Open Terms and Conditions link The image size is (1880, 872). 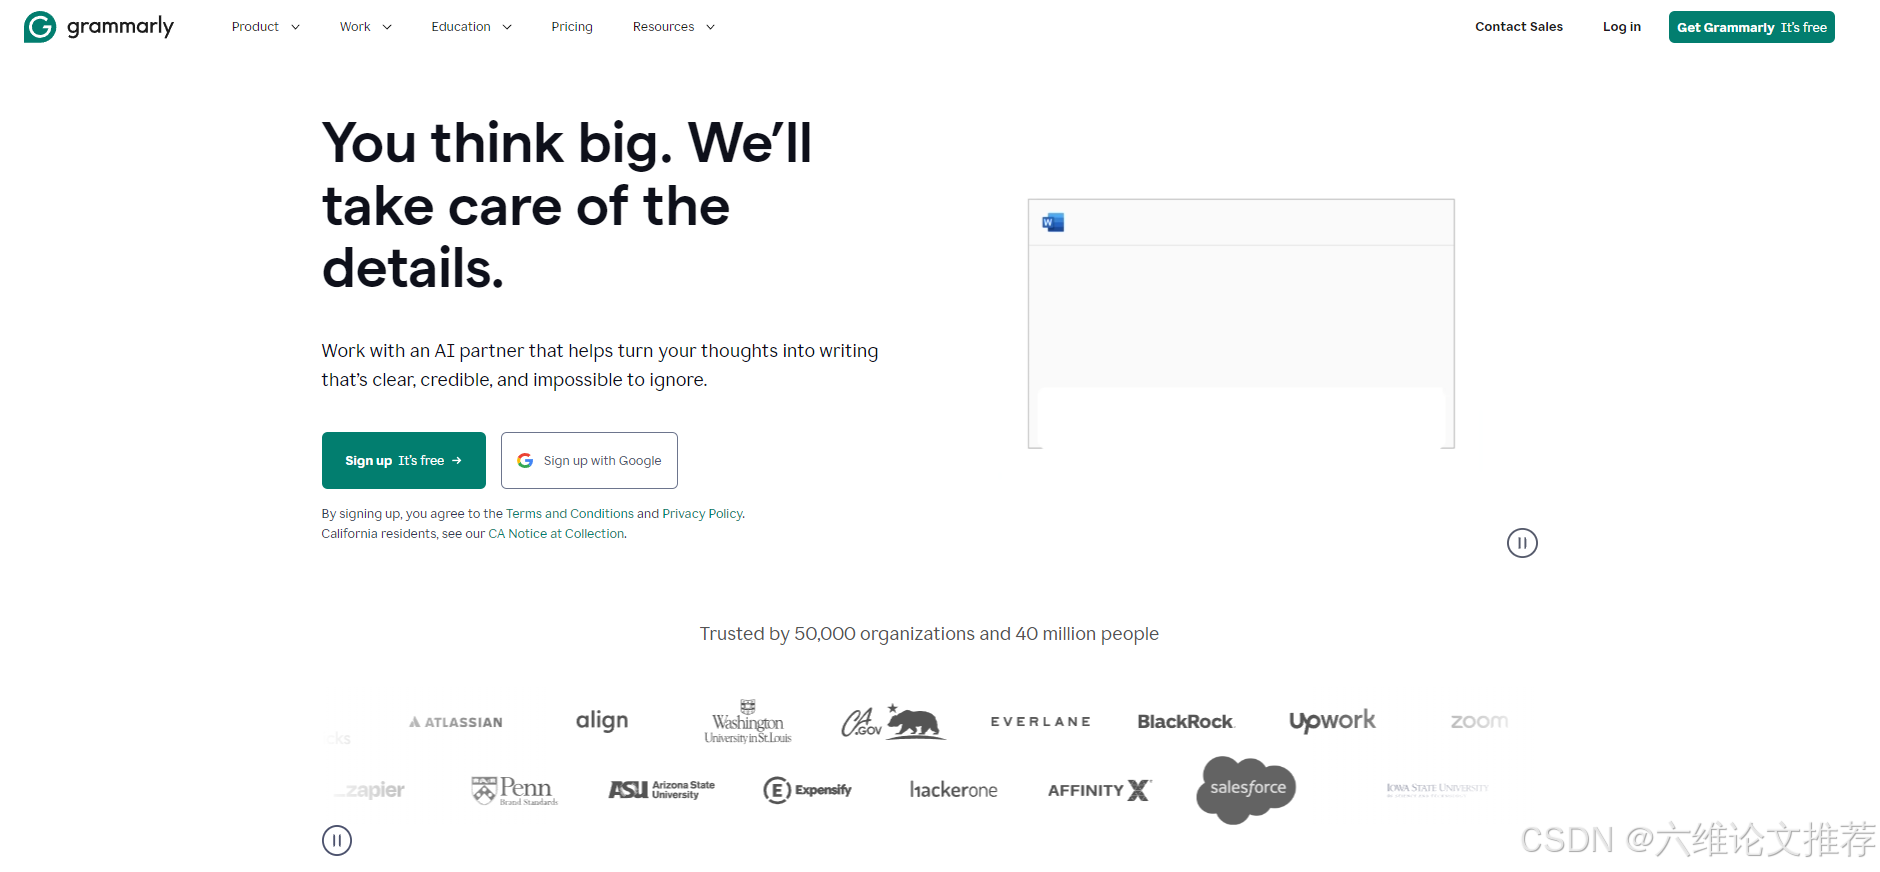point(569,514)
